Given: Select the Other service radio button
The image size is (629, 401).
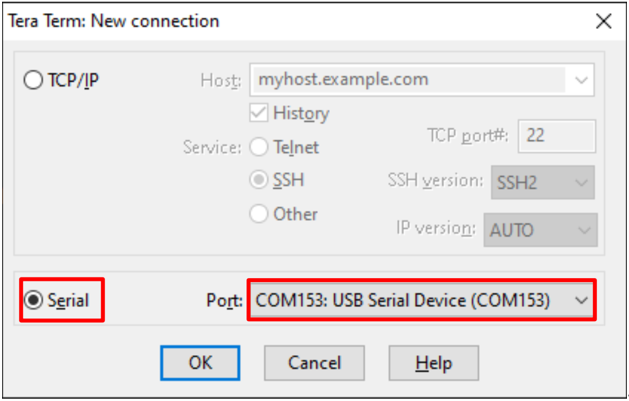Looking at the screenshot, I should [259, 214].
